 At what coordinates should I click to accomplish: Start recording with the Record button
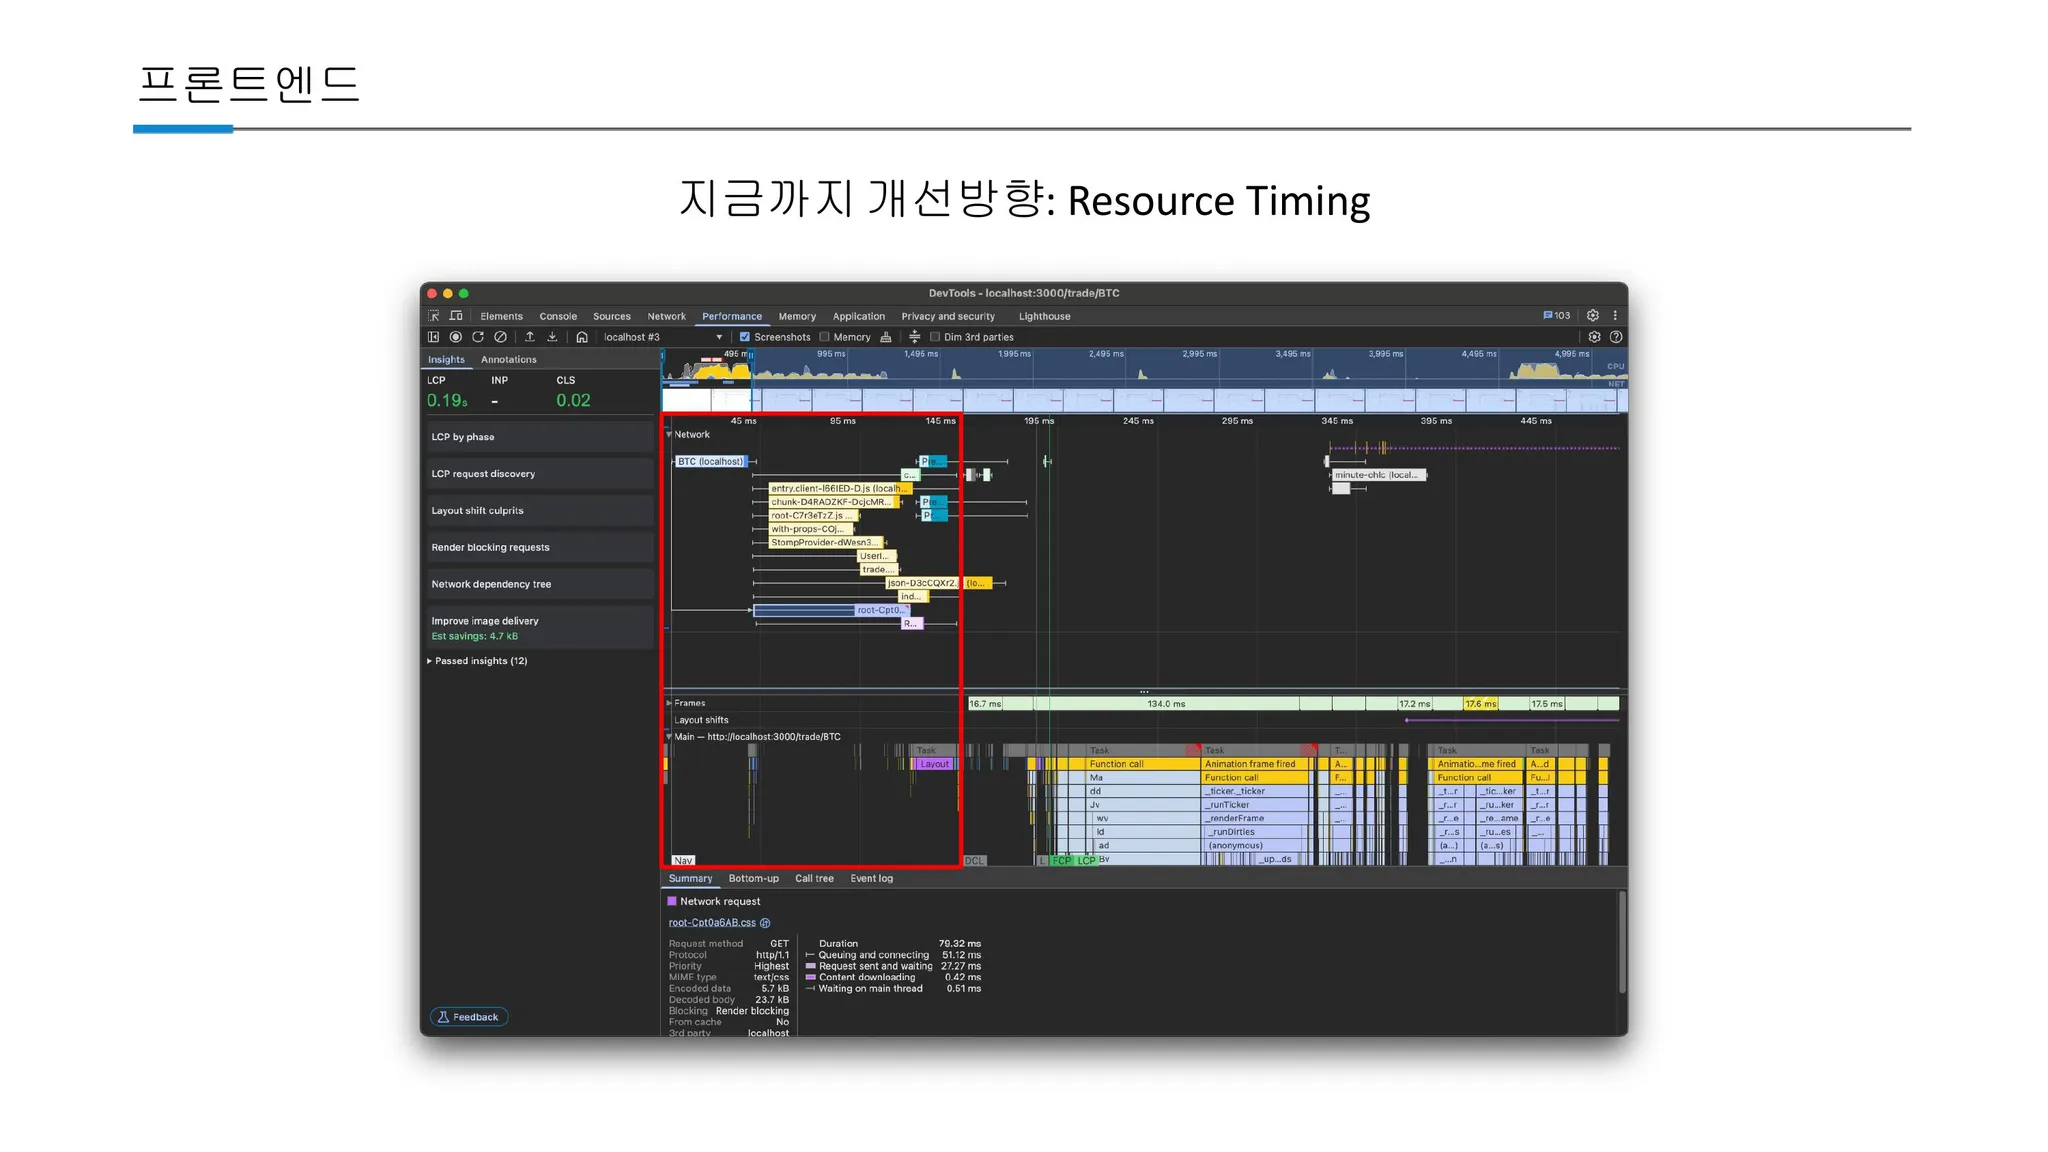[x=456, y=337]
